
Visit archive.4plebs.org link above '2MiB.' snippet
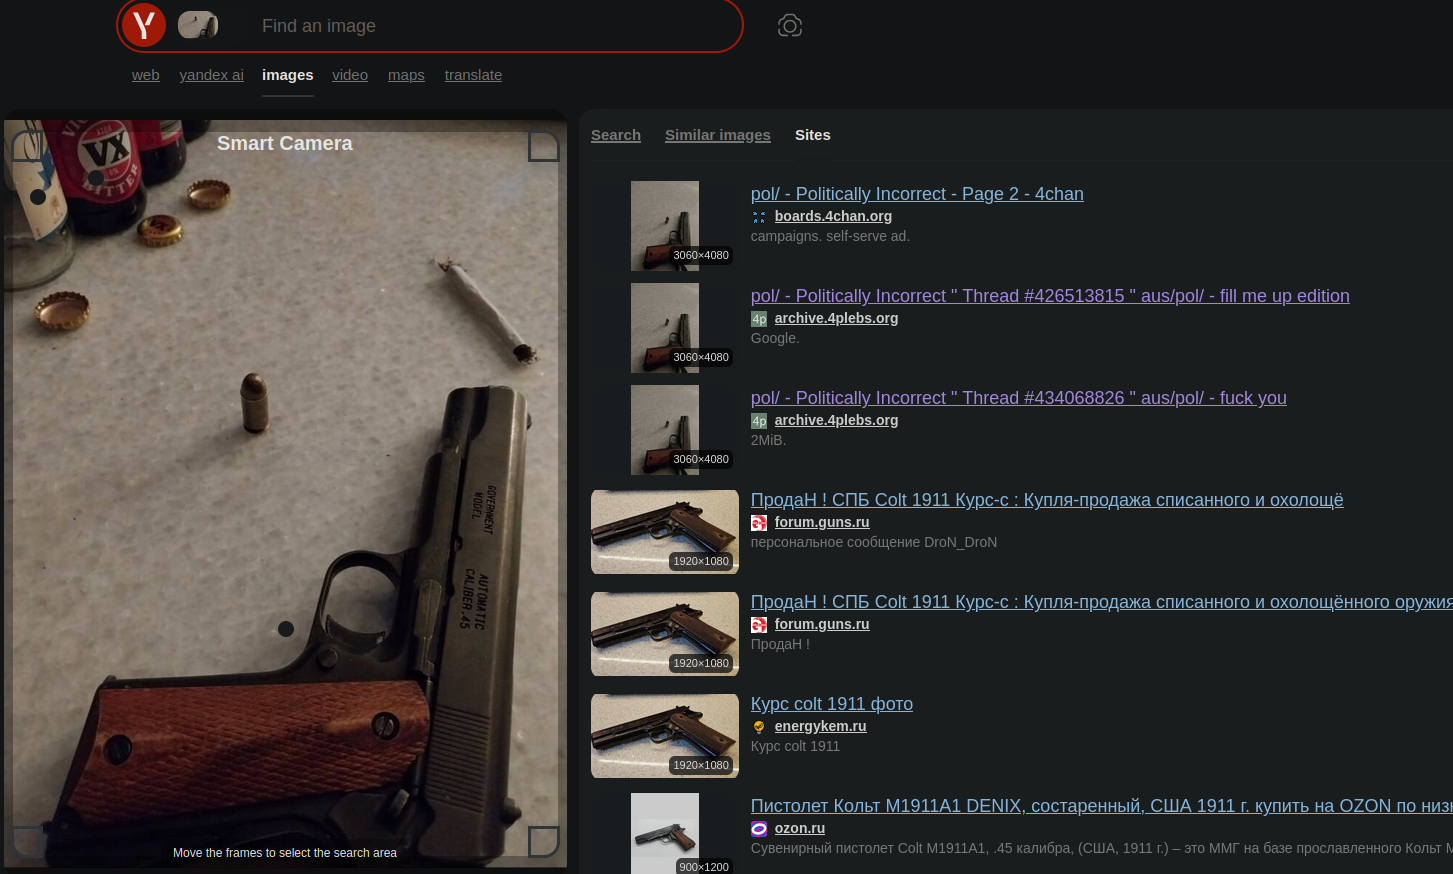click(x=836, y=420)
